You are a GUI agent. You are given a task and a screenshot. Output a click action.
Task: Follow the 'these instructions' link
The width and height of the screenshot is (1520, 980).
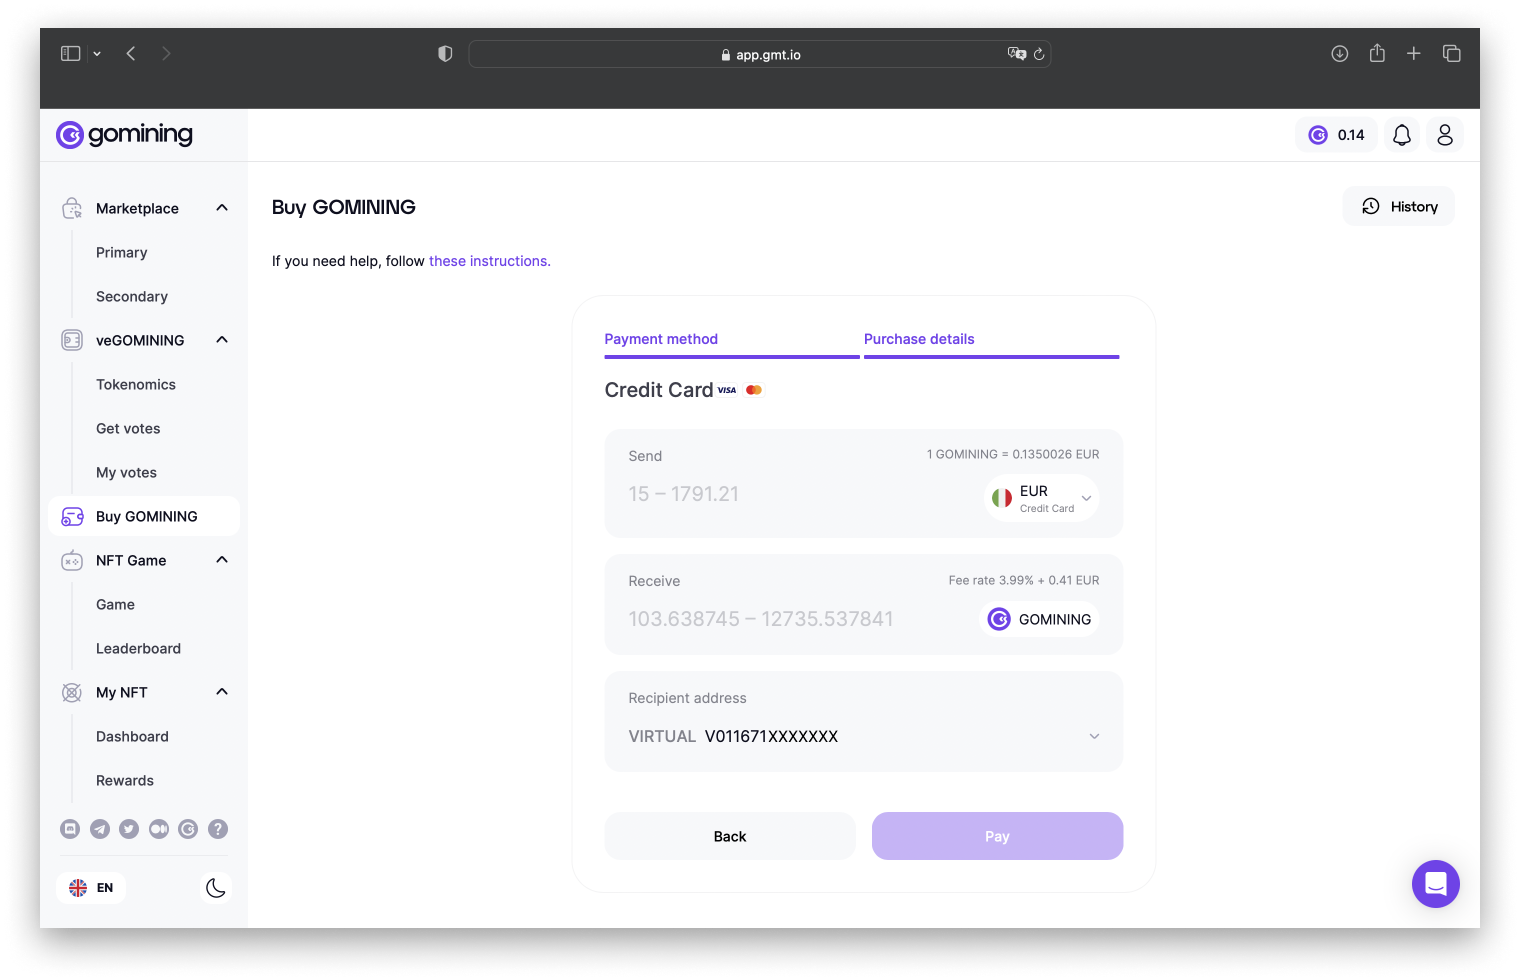(490, 261)
